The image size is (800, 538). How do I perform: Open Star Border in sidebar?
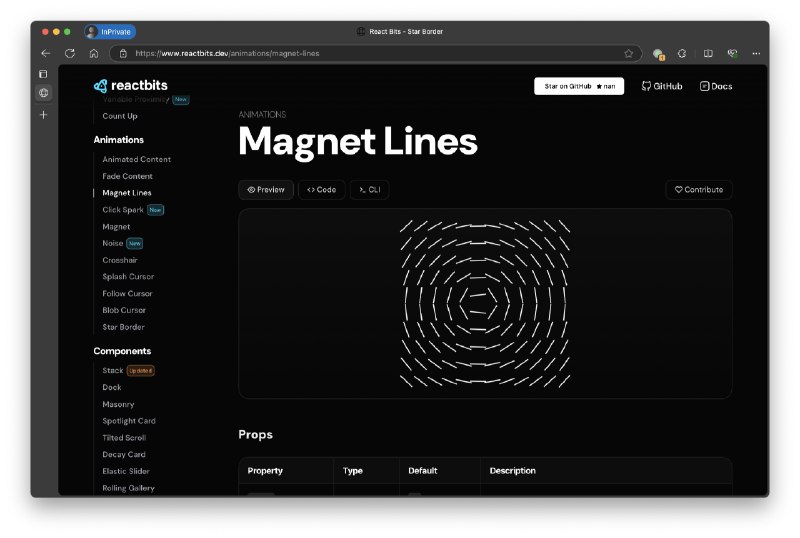123,327
